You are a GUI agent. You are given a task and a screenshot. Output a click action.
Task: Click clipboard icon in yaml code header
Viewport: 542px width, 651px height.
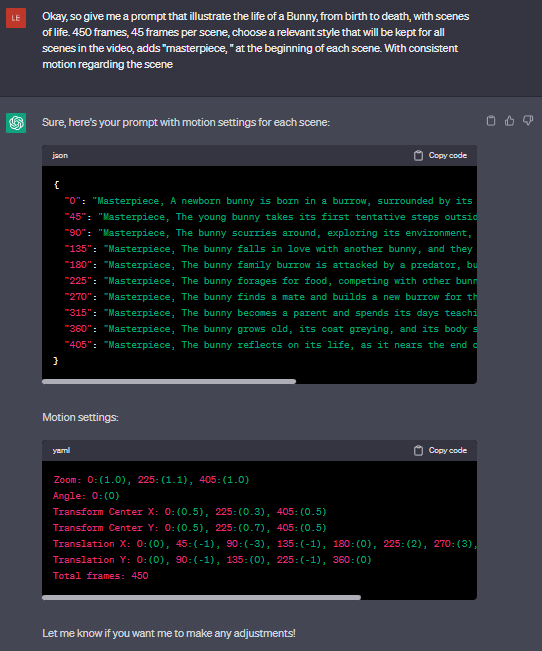point(418,450)
